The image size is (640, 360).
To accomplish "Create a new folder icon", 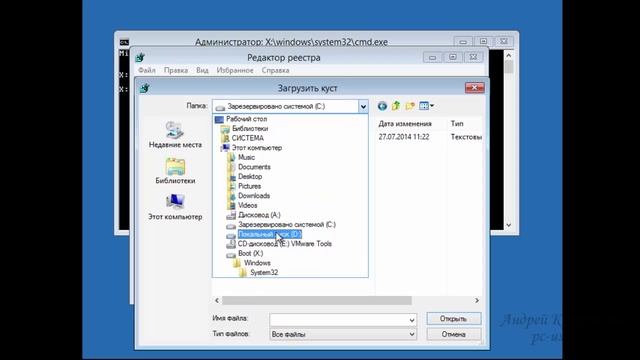I will click(410, 106).
